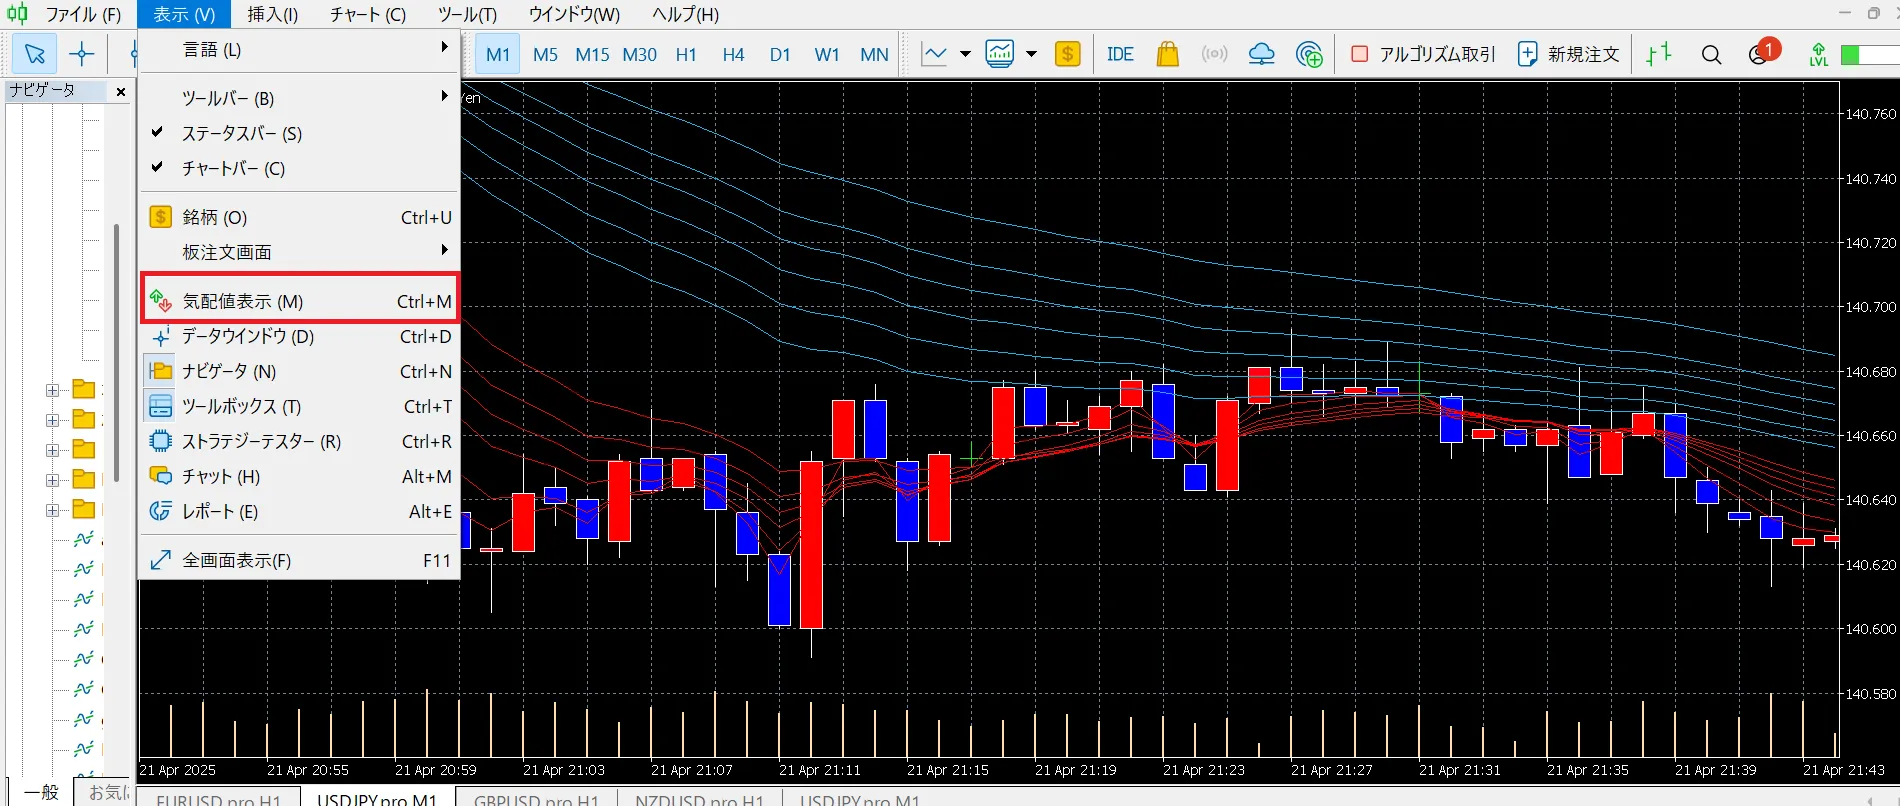Expand the 言語 (L) submenu
This screenshot has width=1900, height=806.
click(x=300, y=49)
